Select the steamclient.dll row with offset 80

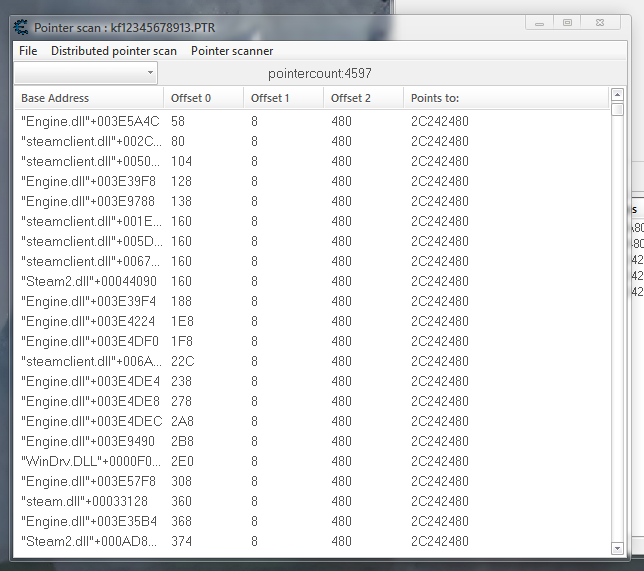tap(312, 141)
